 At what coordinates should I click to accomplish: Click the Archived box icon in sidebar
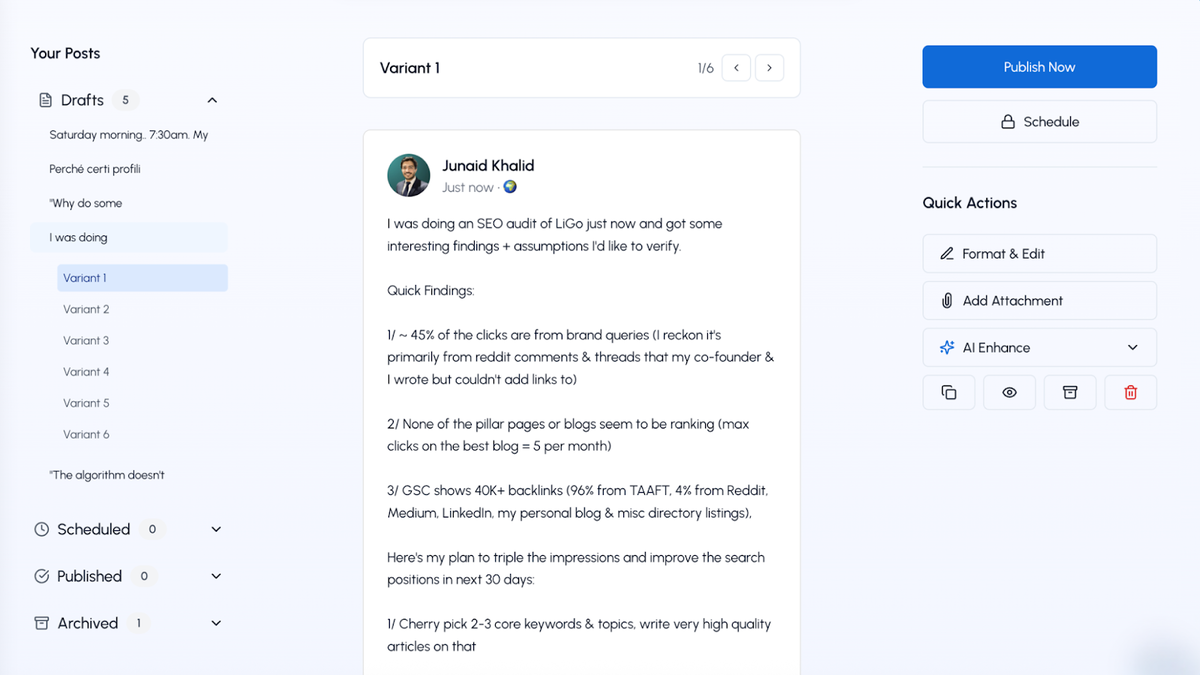pyautogui.click(x=42, y=623)
